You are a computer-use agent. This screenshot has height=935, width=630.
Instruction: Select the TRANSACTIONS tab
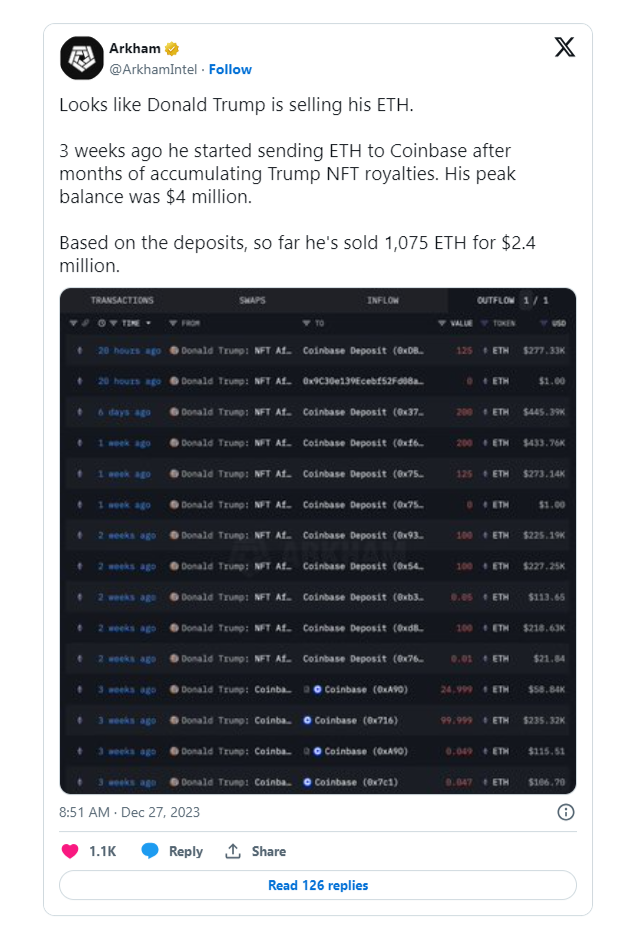click(x=122, y=300)
